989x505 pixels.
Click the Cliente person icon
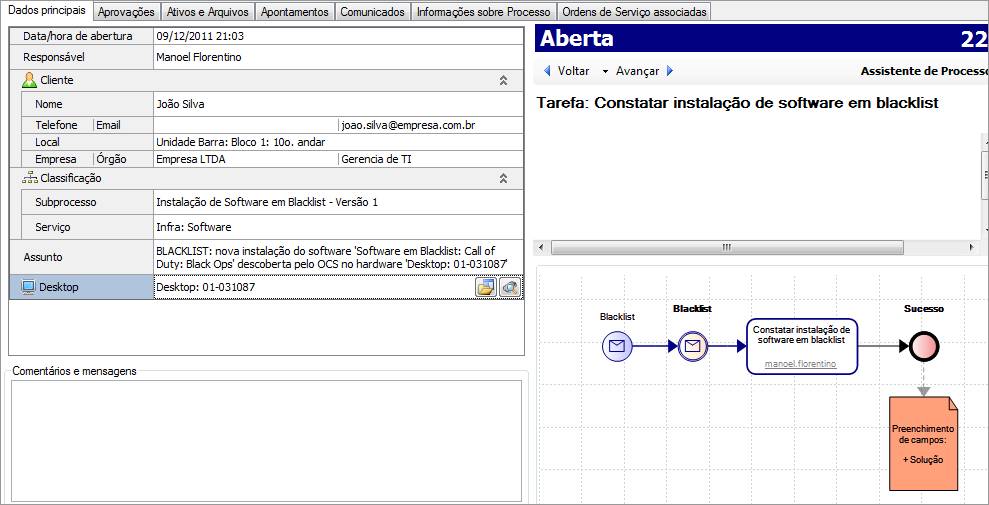pyautogui.click(x=29, y=80)
